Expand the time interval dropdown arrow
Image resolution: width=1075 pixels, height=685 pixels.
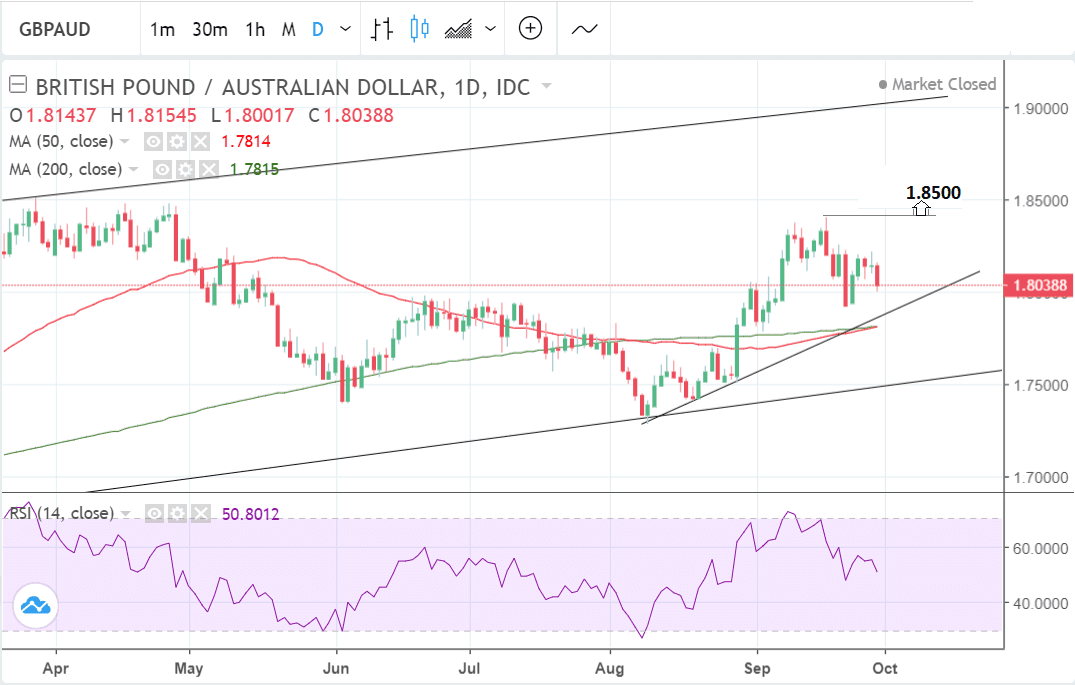(x=346, y=29)
